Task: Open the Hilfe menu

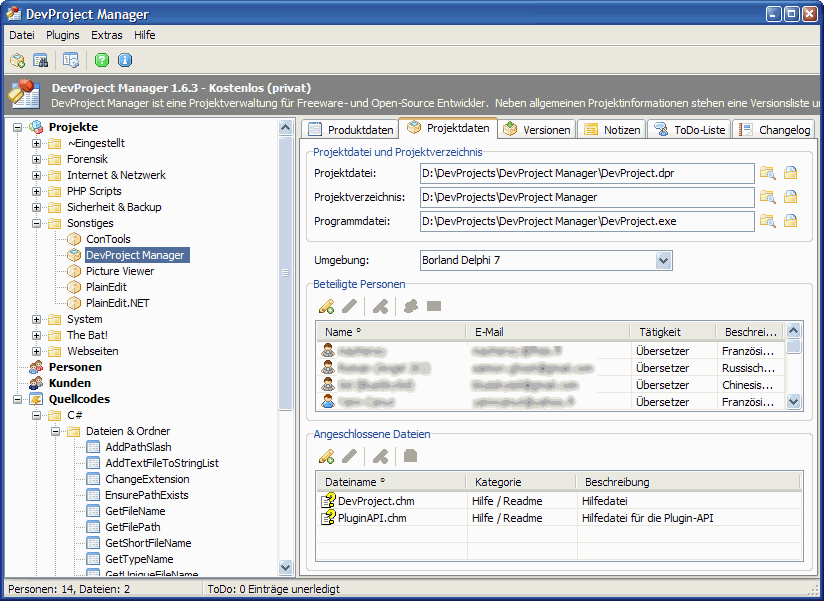Action: [x=145, y=35]
